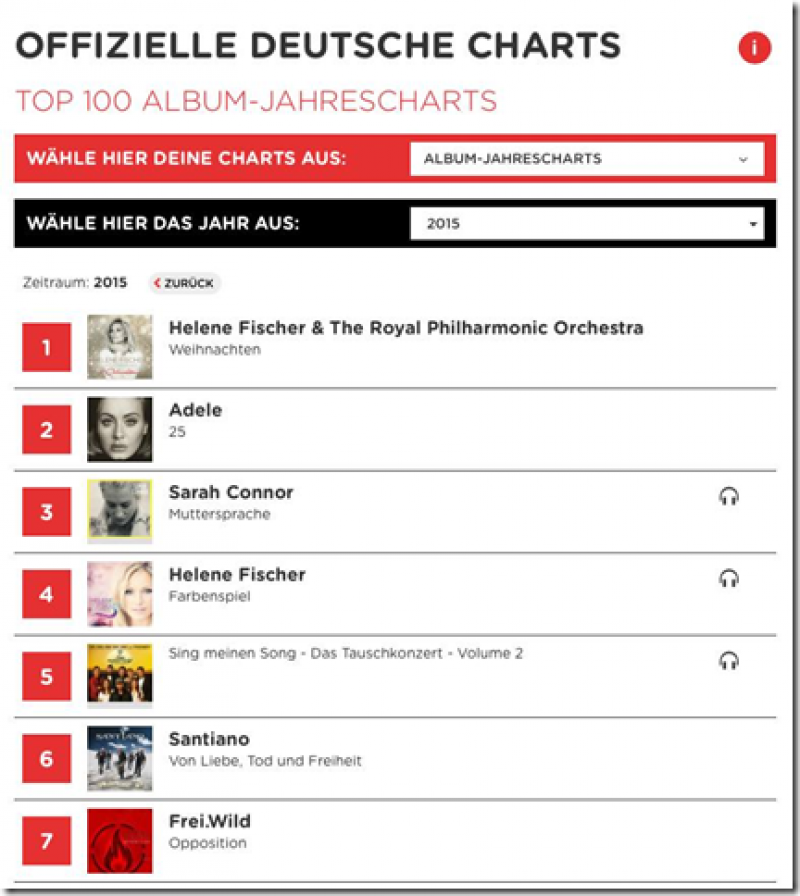Image resolution: width=800 pixels, height=896 pixels.
Task: Click the Zurück back button
Action: click(x=185, y=283)
